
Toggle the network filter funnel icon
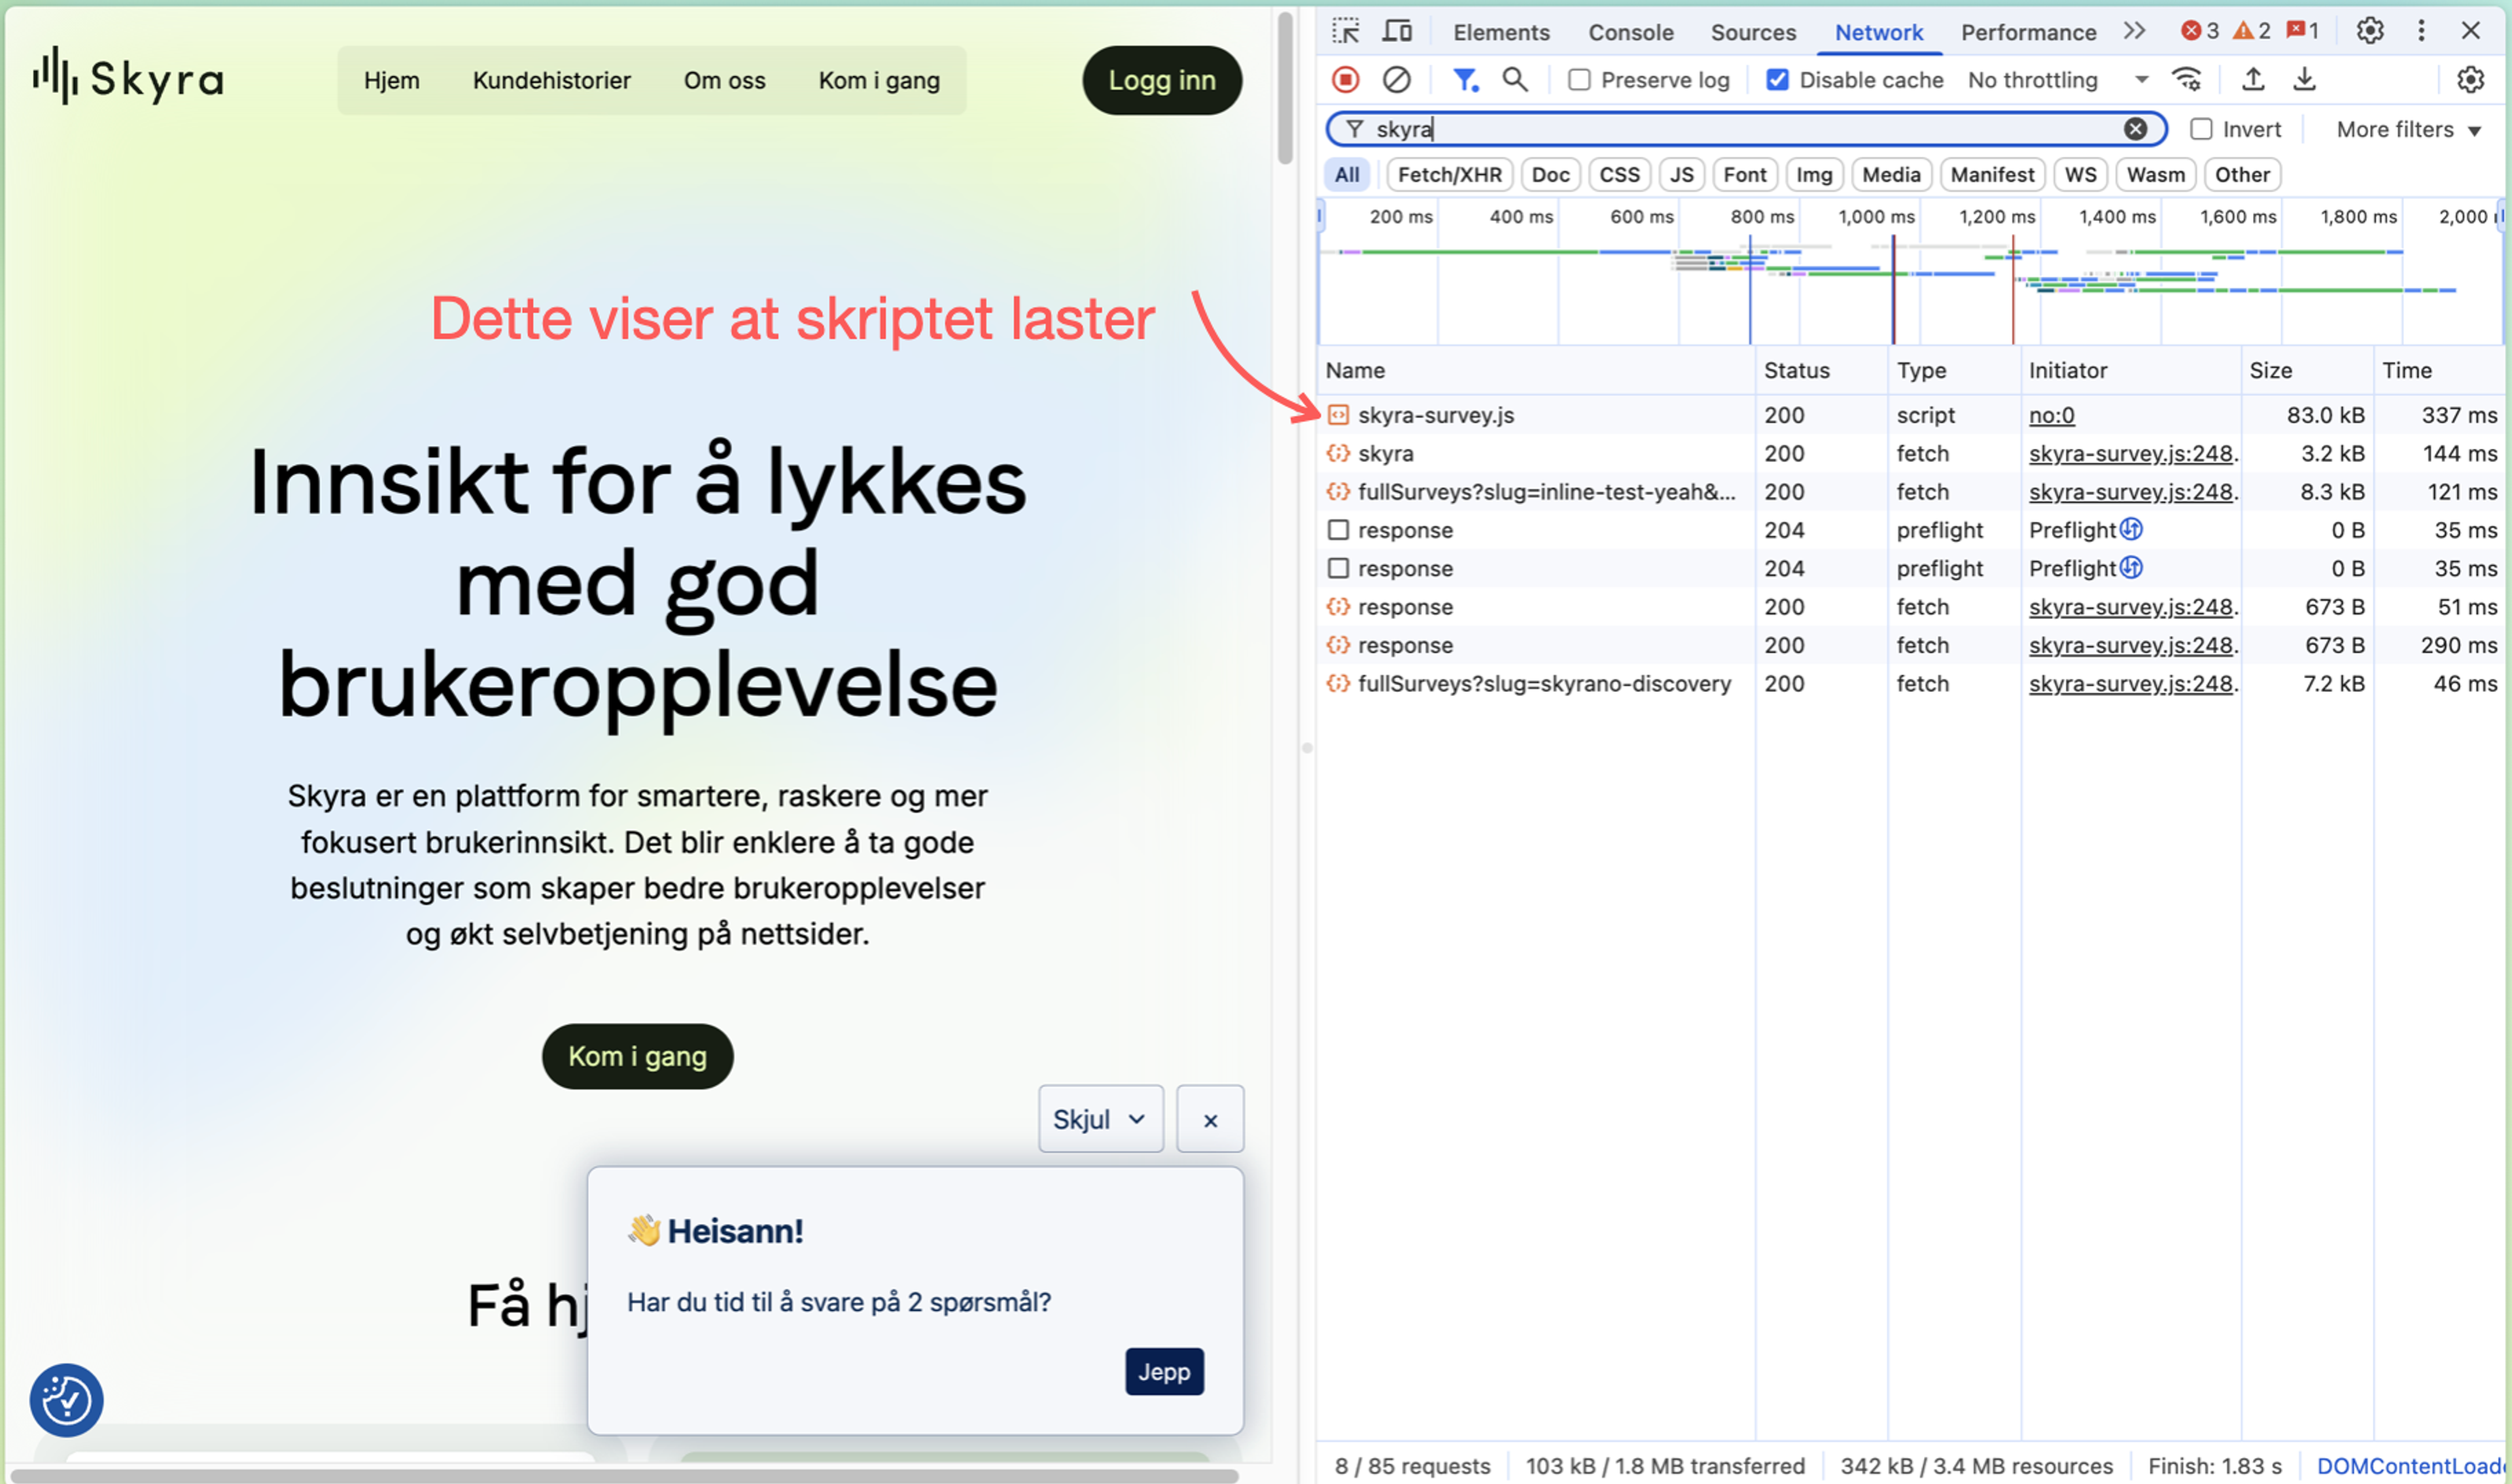point(1465,79)
